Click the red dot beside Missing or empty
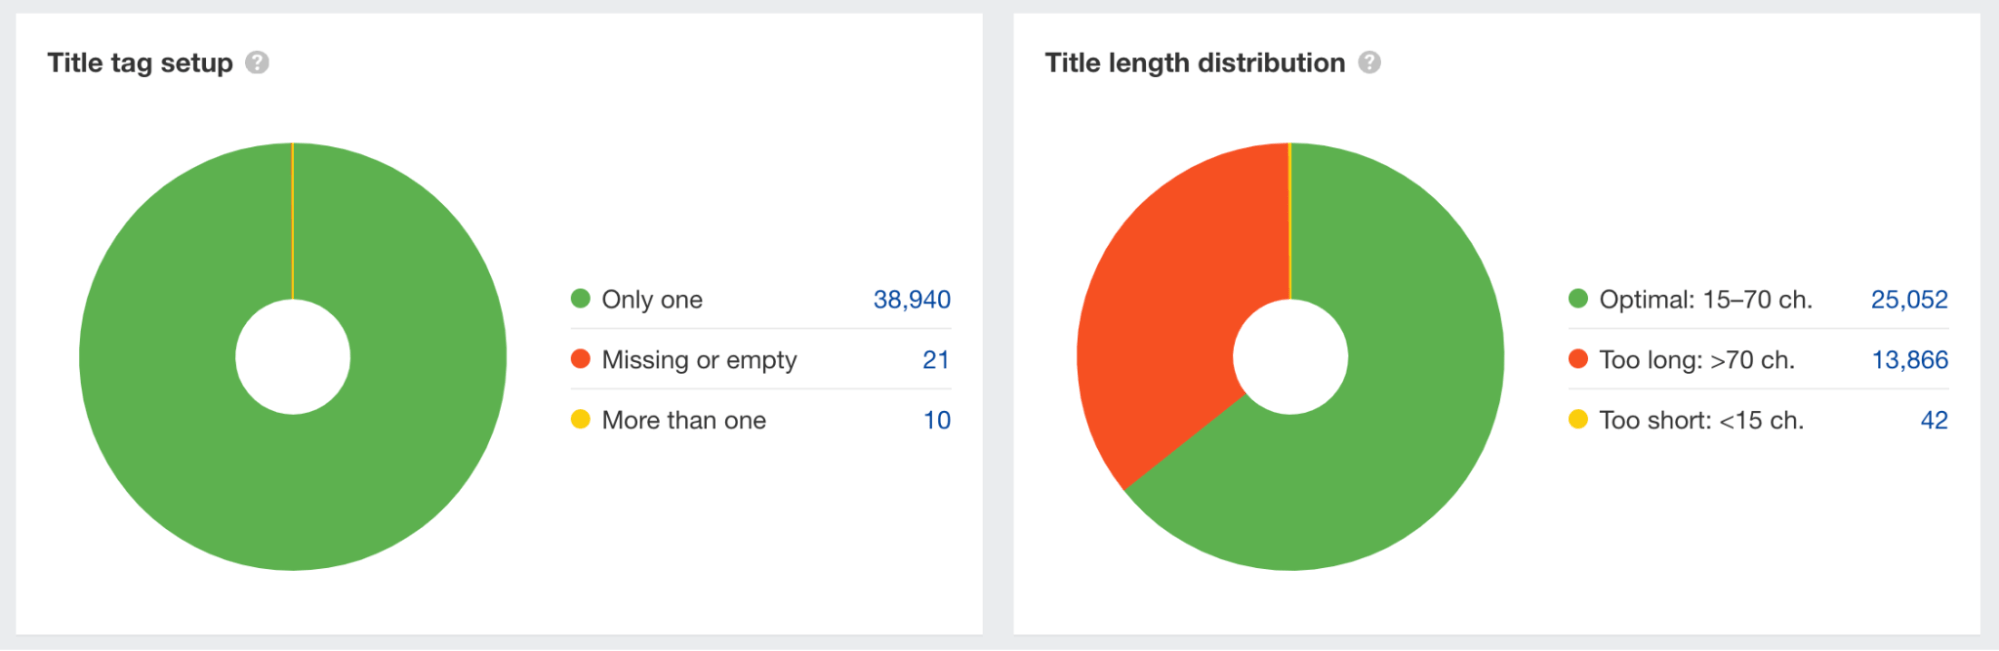This screenshot has height=651, width=1999. [581, 359]
